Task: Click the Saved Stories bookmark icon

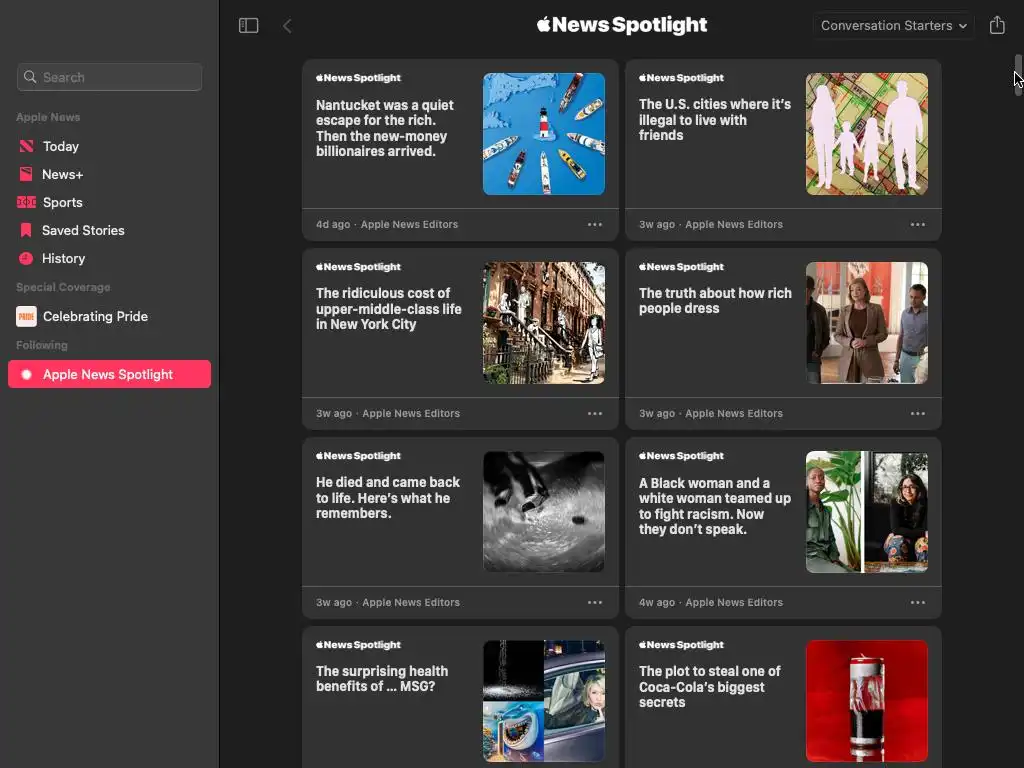Action: click(x=26, y=231)
